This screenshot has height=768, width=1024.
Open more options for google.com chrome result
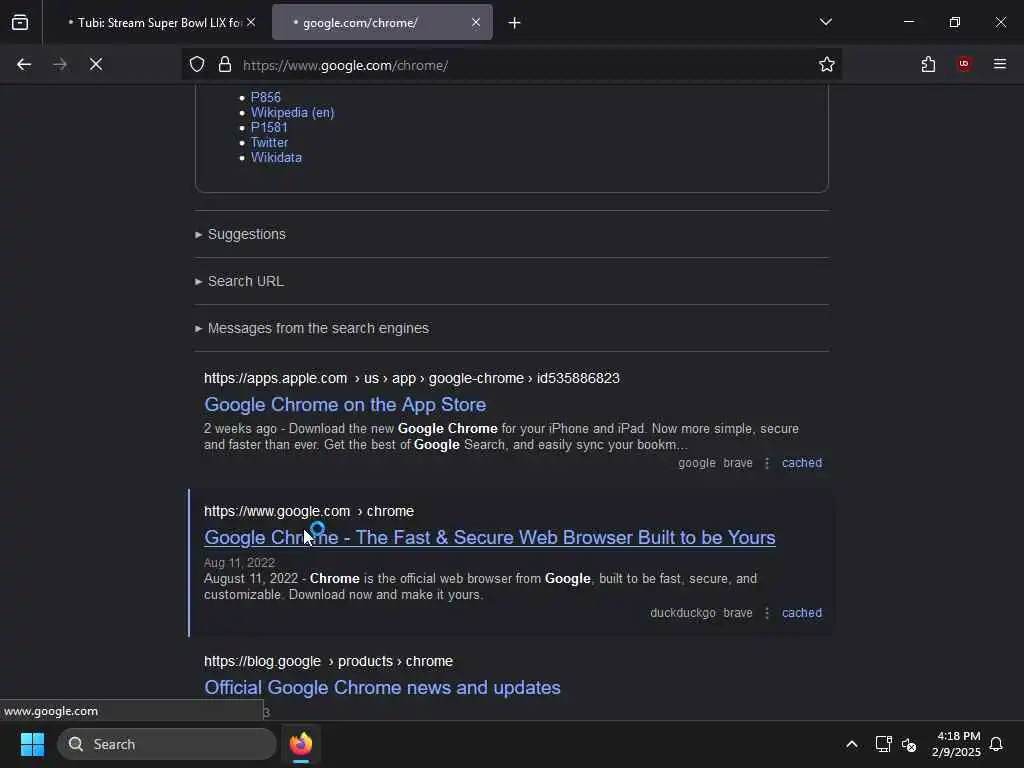tap(767, 613)
